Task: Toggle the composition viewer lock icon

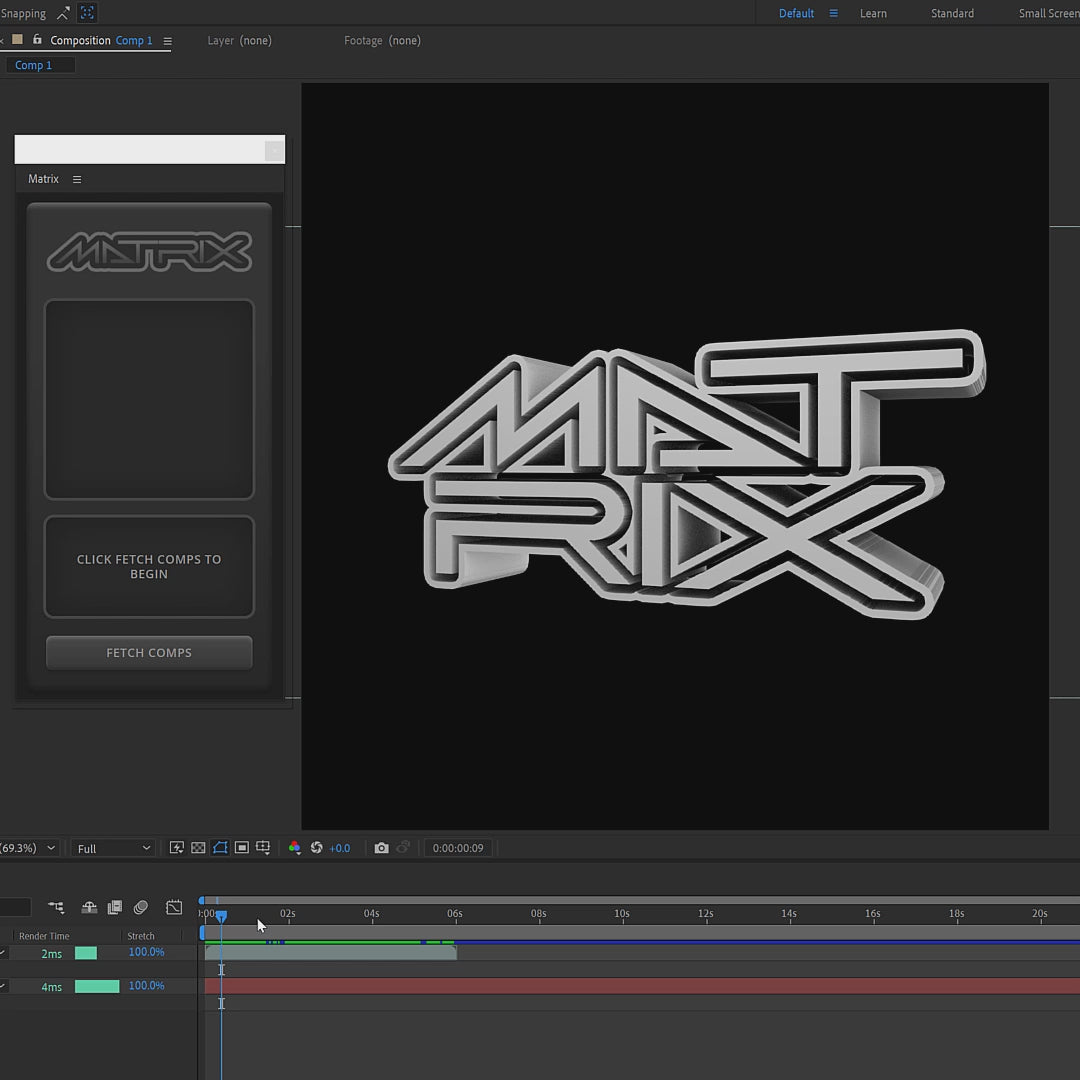Action: click(37, 40)
